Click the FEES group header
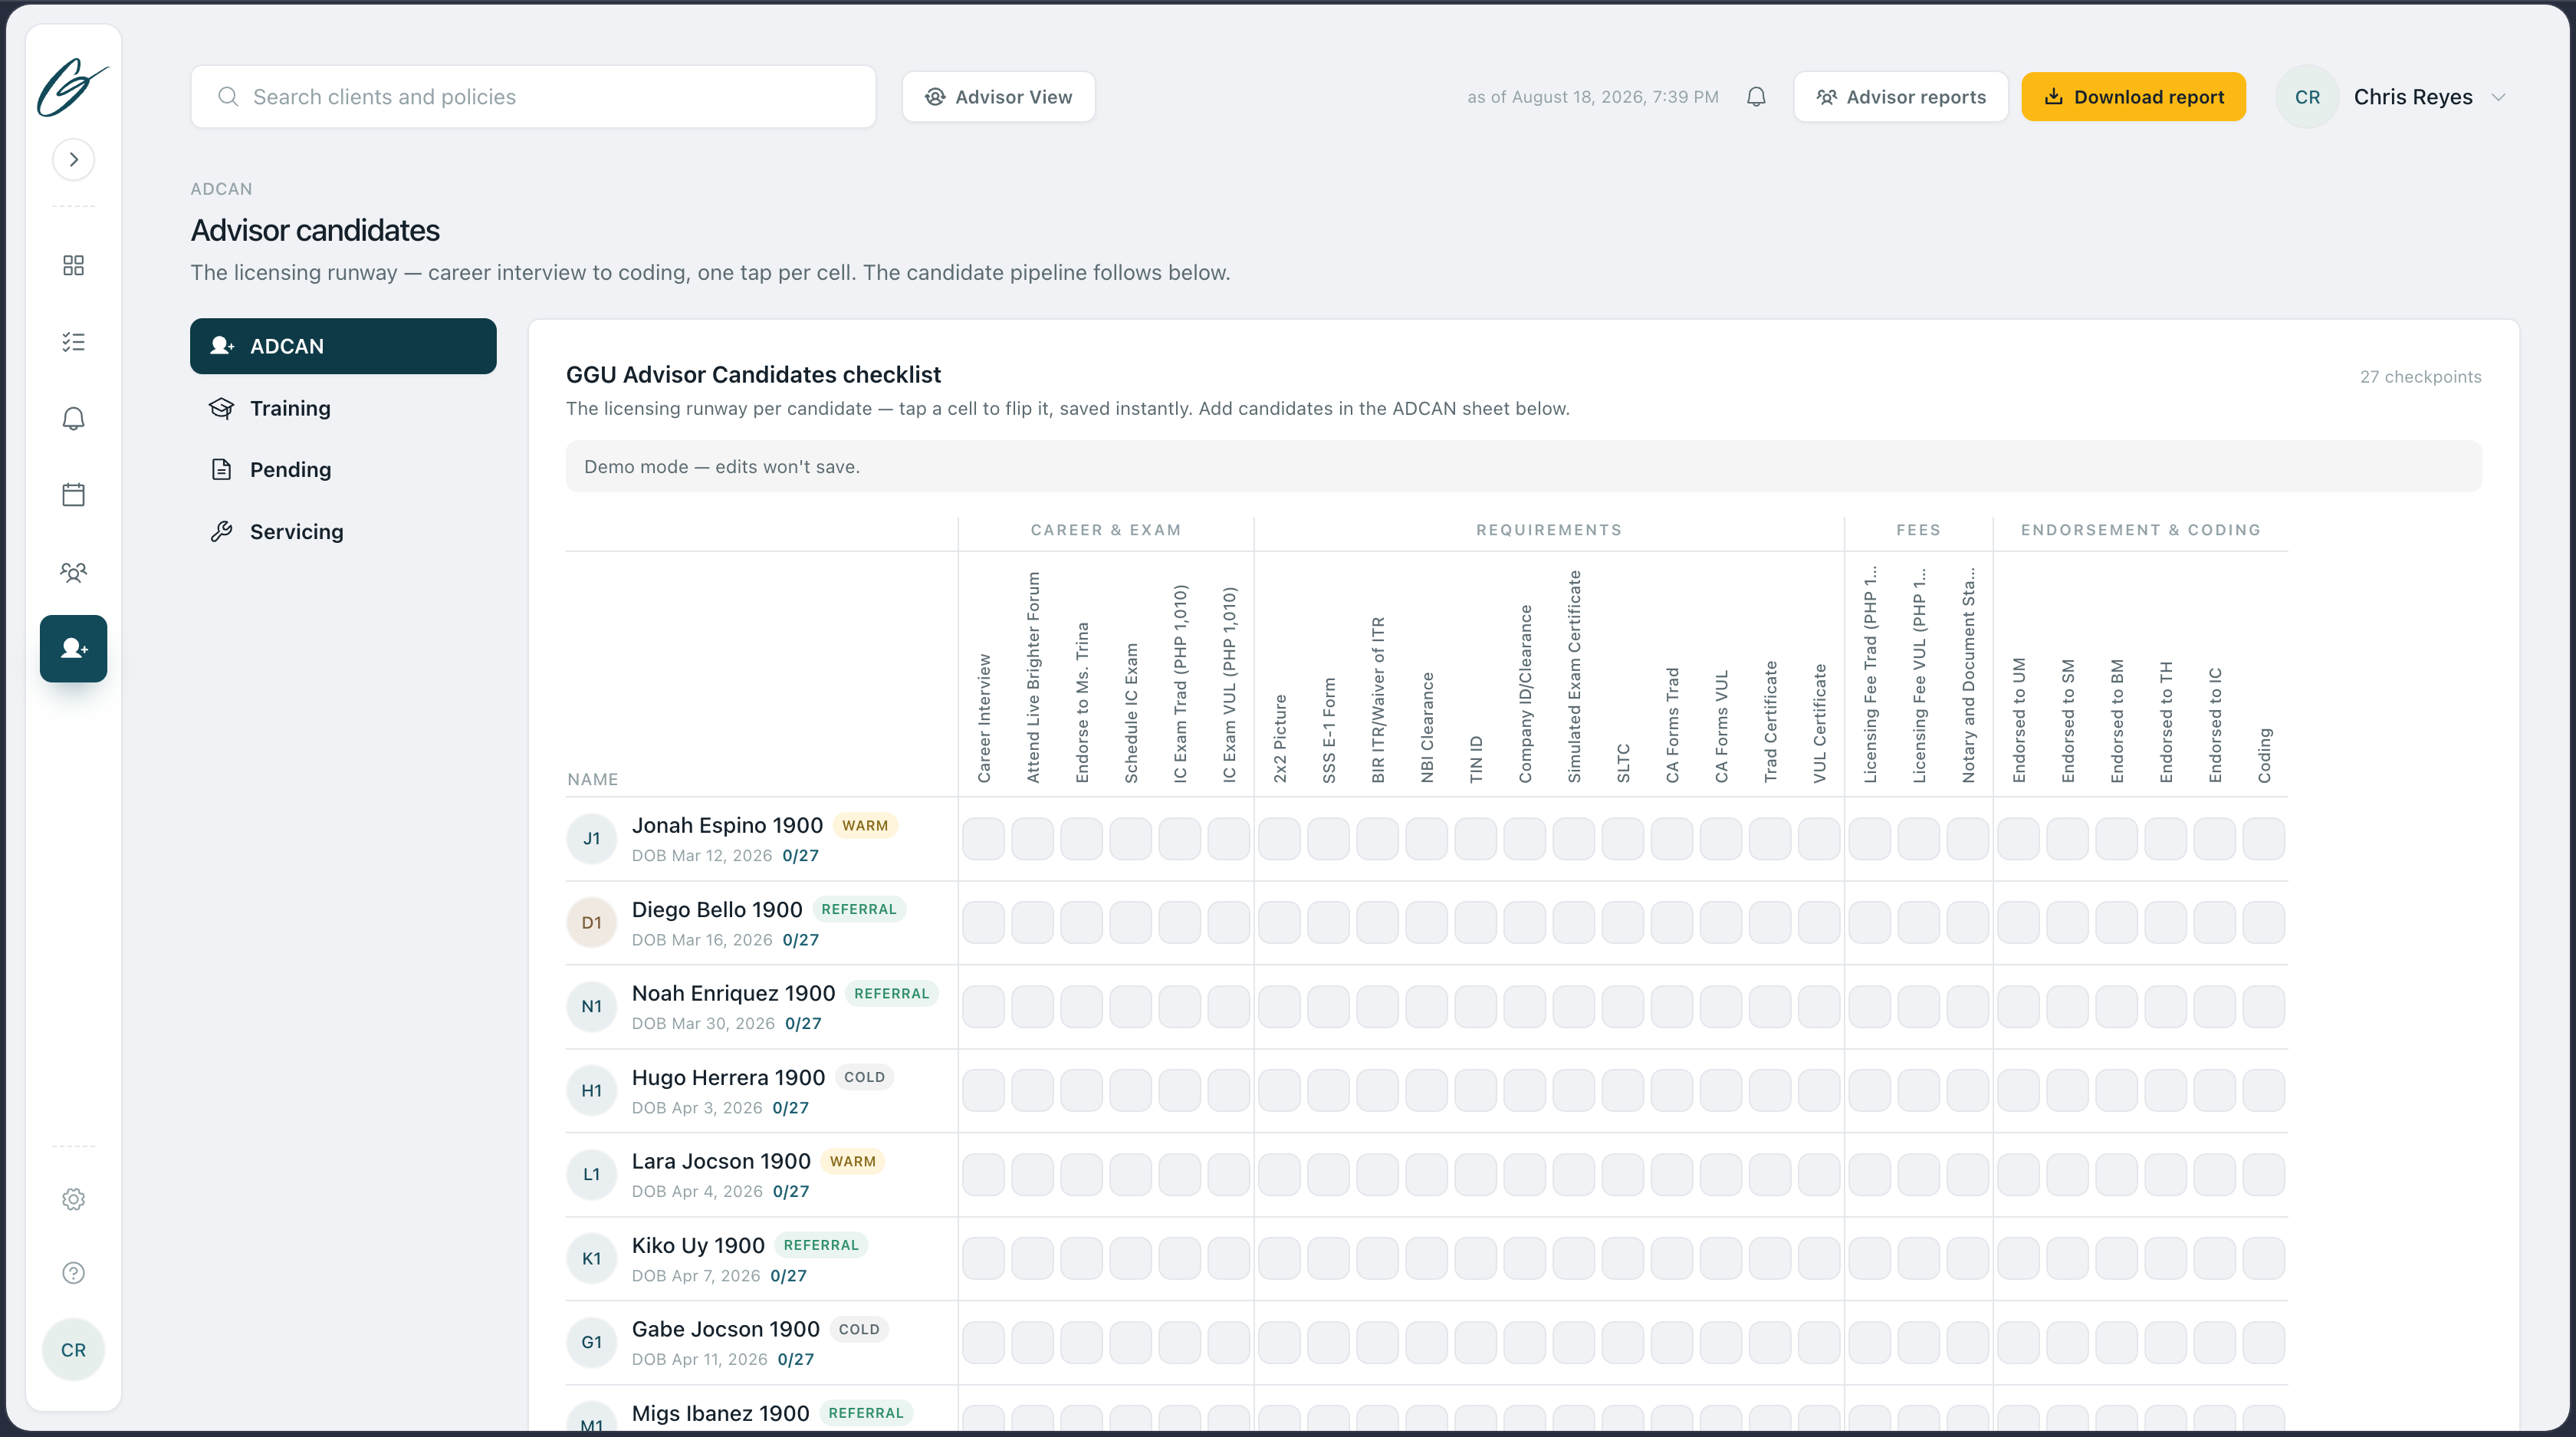 pyautogui.click(x=1918, y=530)
